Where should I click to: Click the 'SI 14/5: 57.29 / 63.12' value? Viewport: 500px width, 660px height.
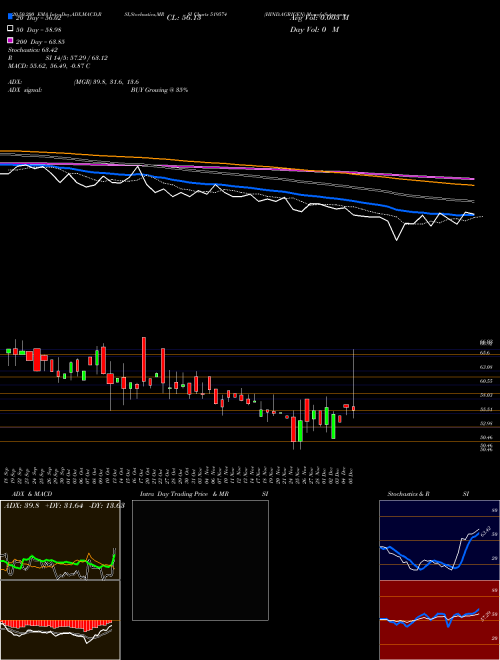77,58
